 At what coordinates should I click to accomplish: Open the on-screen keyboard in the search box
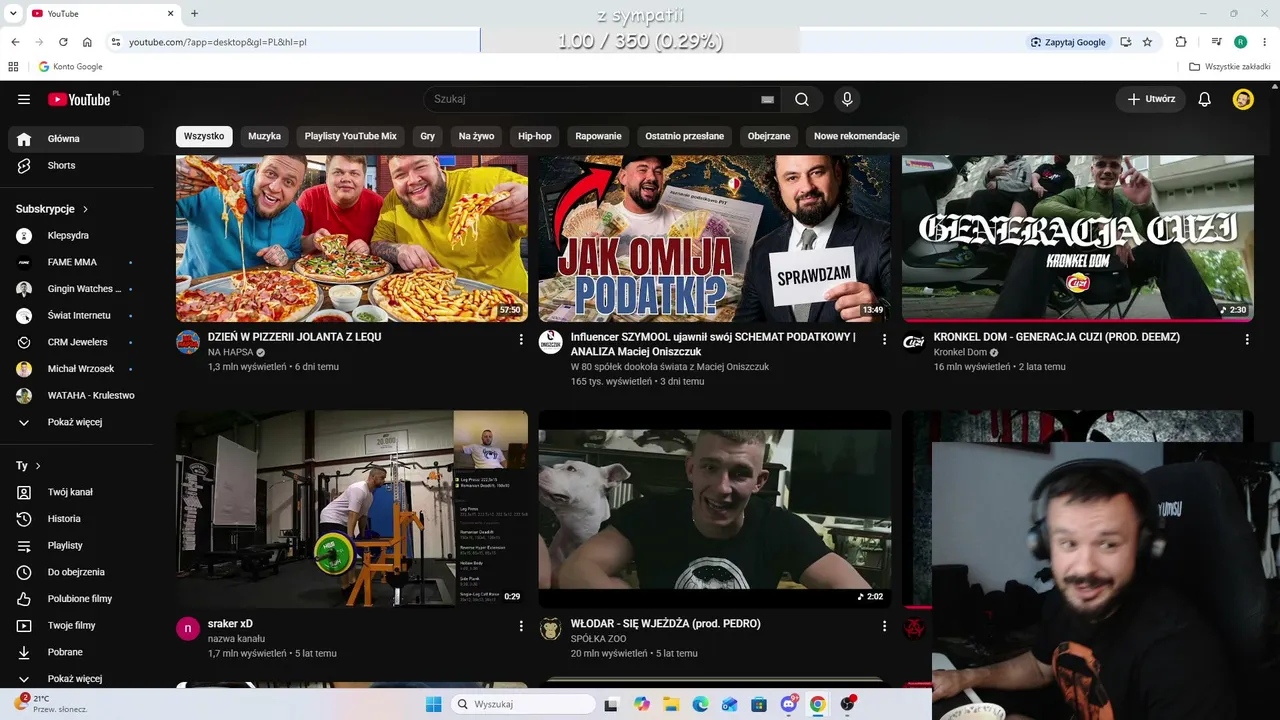click(767, 99)
